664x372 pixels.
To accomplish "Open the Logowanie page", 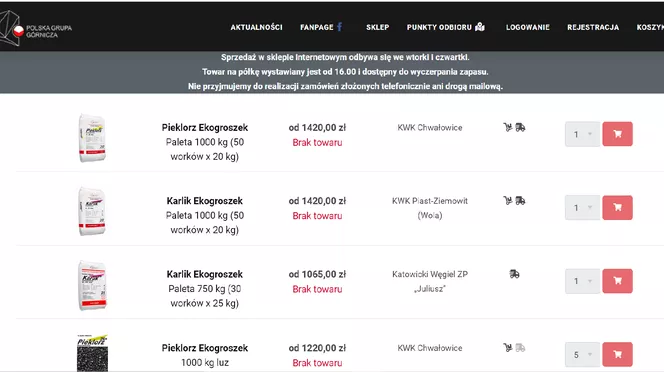I will point(528,27).
